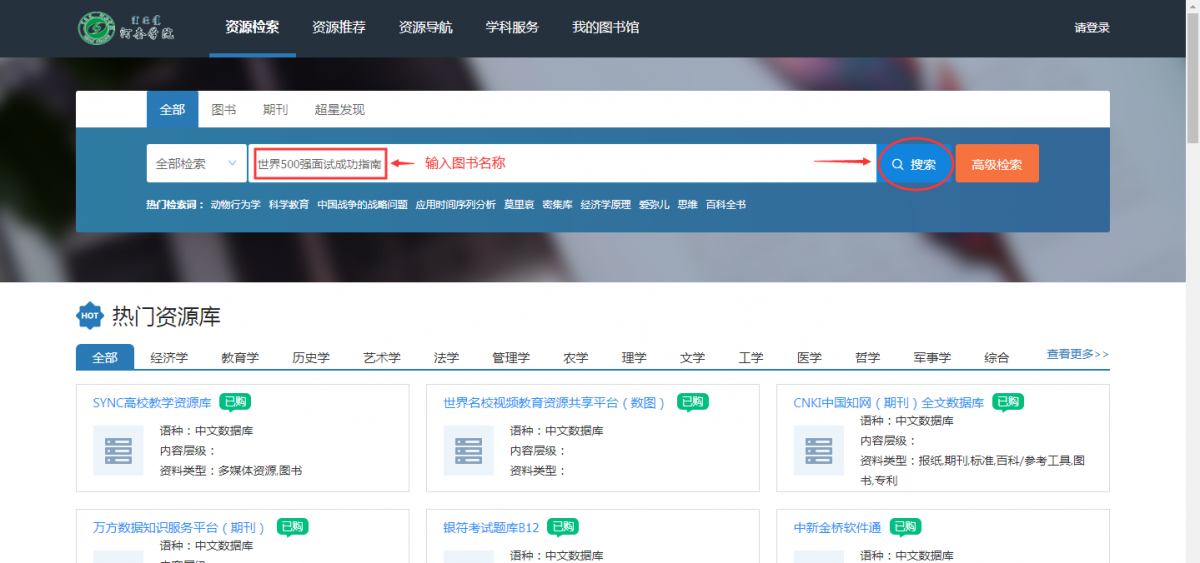Image resolution: width=1200 pixels, height=563 pixels.
Task: Select the 超星发现 search tab
Action: [339, 110]
